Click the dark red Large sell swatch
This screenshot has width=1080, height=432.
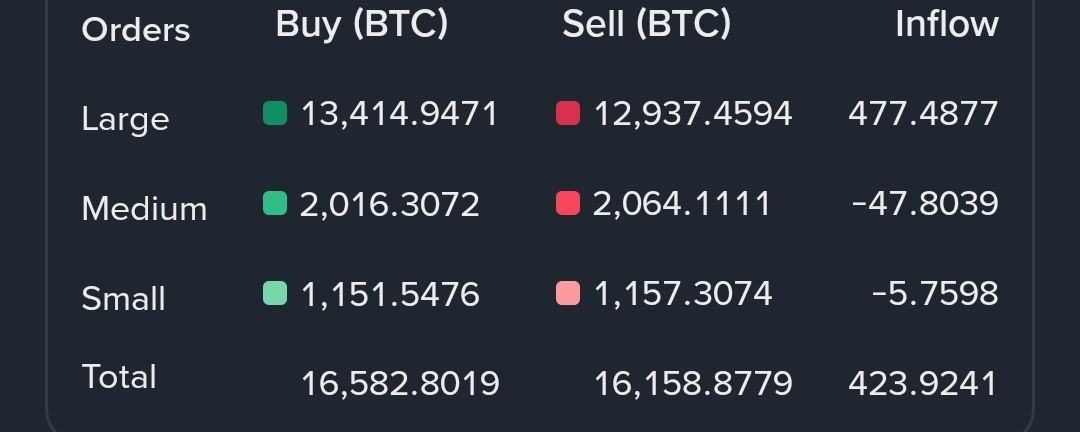coord(568,113)
